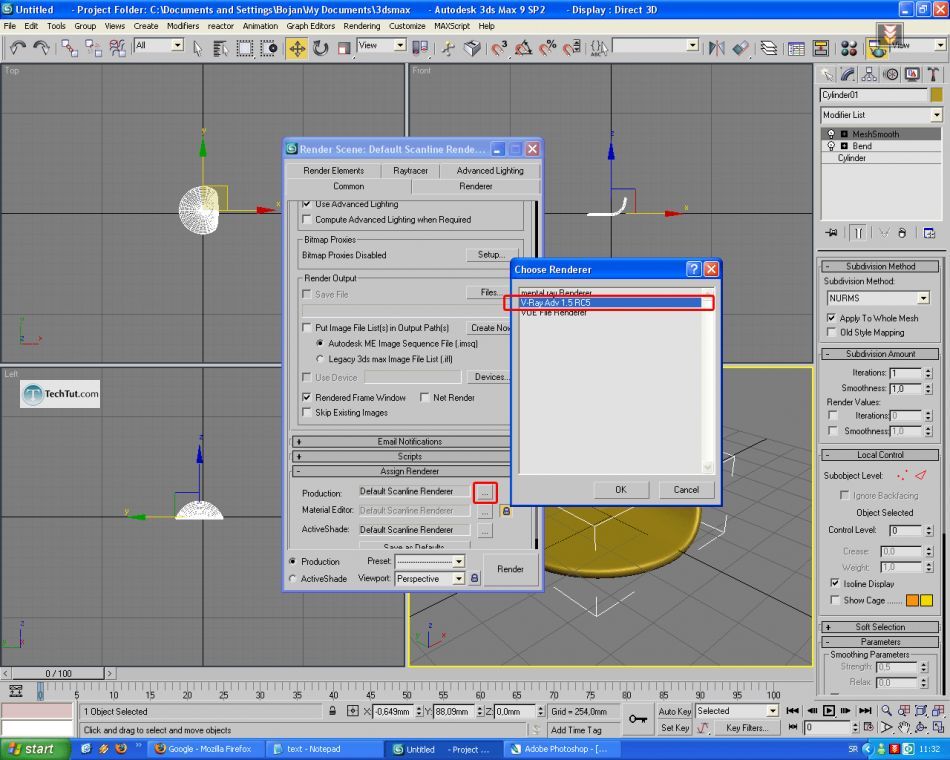Image resolution: width=950 pixels, height=760 pixels.
Task: Select V-Ray Adv 1.5 RC5 renderer
Action: click(610, 302)
